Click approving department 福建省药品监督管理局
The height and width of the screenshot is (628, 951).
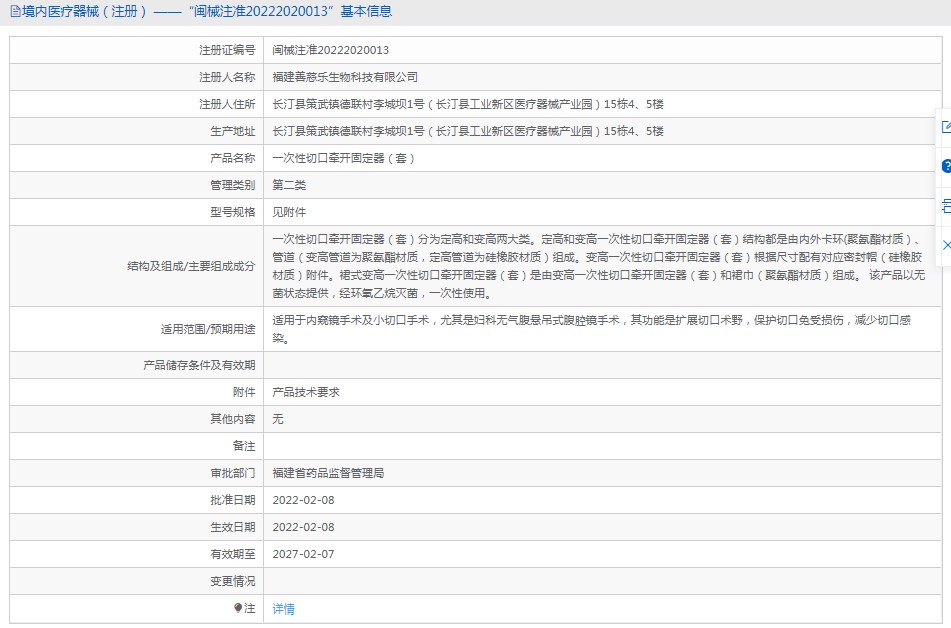click(x=328, y=473)
